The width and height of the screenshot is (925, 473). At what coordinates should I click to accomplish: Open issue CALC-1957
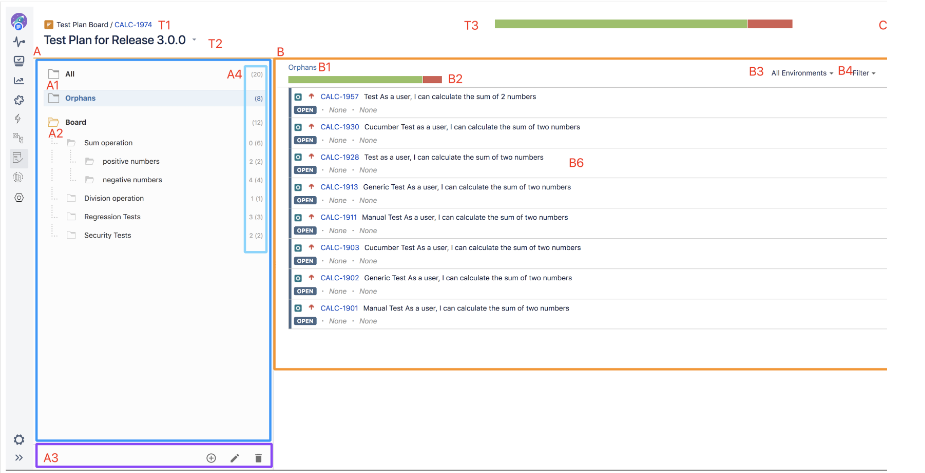(339, 97)
